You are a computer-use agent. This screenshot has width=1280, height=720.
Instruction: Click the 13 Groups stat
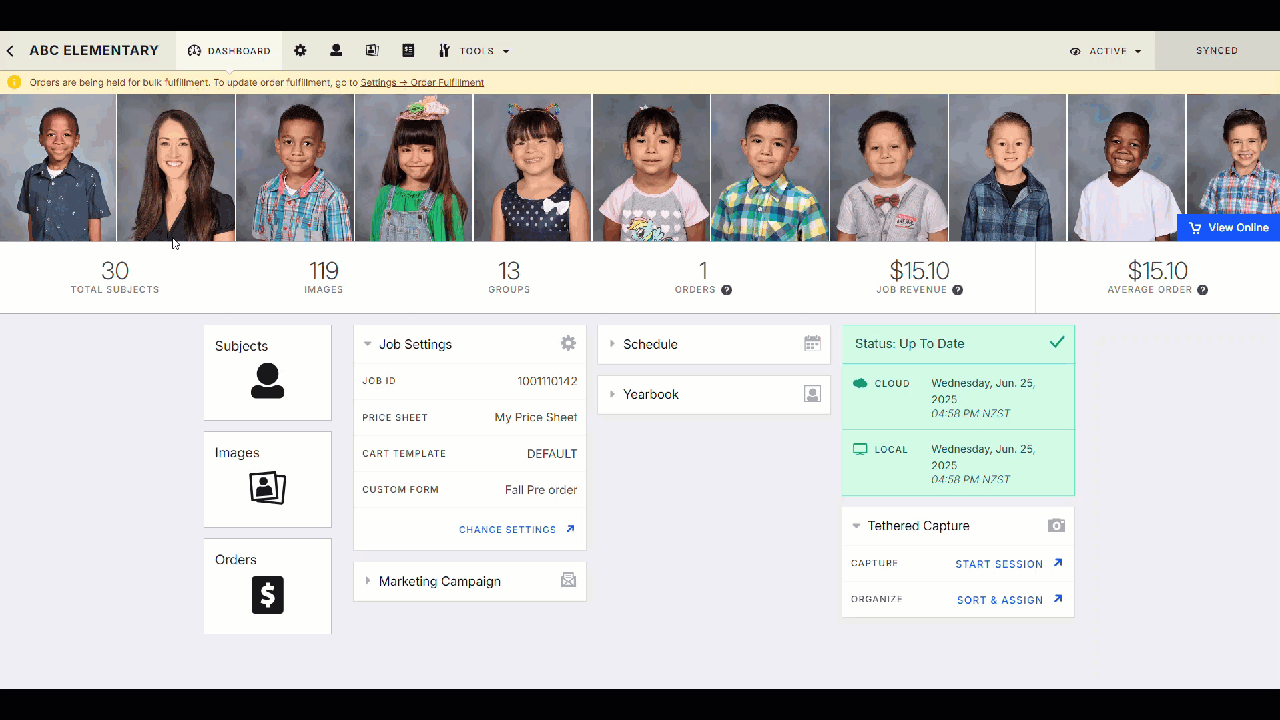click(x=509, y=278)
